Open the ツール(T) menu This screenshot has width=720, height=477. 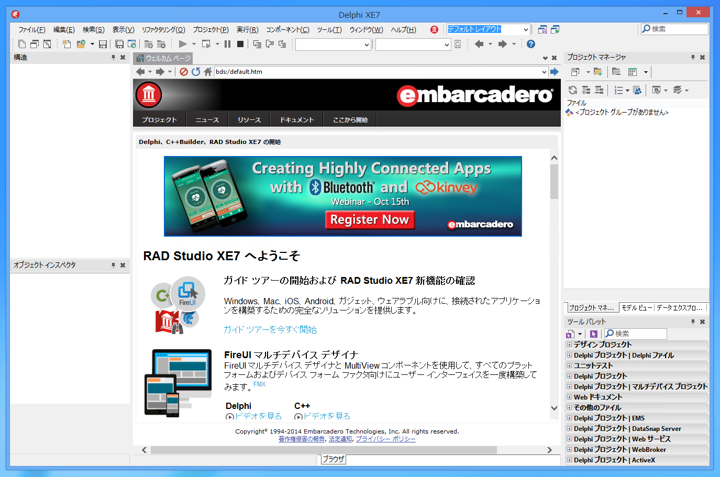[329, 29]
